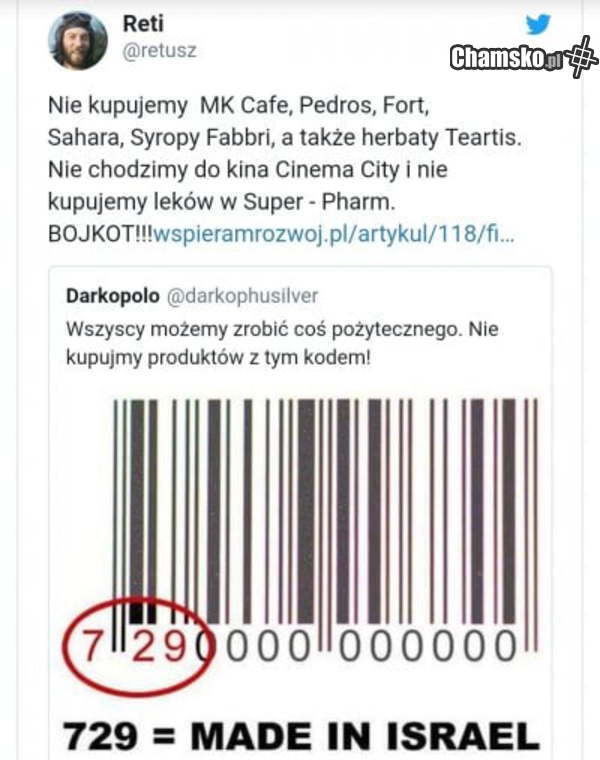Viewport: 600px width, 760px height.
Task: Open the wspieramrozwoj.pl article link
Action: point(333,235)
